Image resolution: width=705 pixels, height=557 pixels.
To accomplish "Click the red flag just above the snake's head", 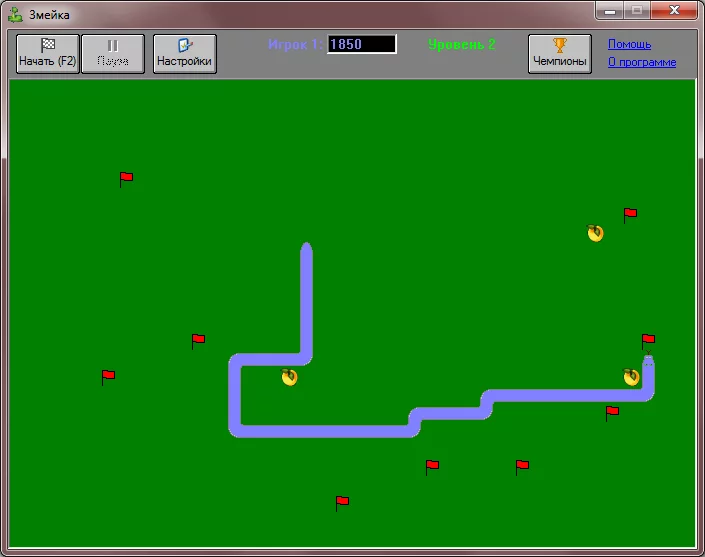I will coord(648,341).
